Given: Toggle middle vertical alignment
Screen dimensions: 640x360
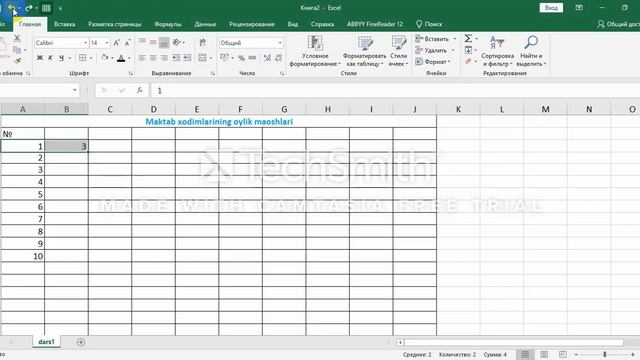Looking at the screenshot, I should click(x=153, y=42).
